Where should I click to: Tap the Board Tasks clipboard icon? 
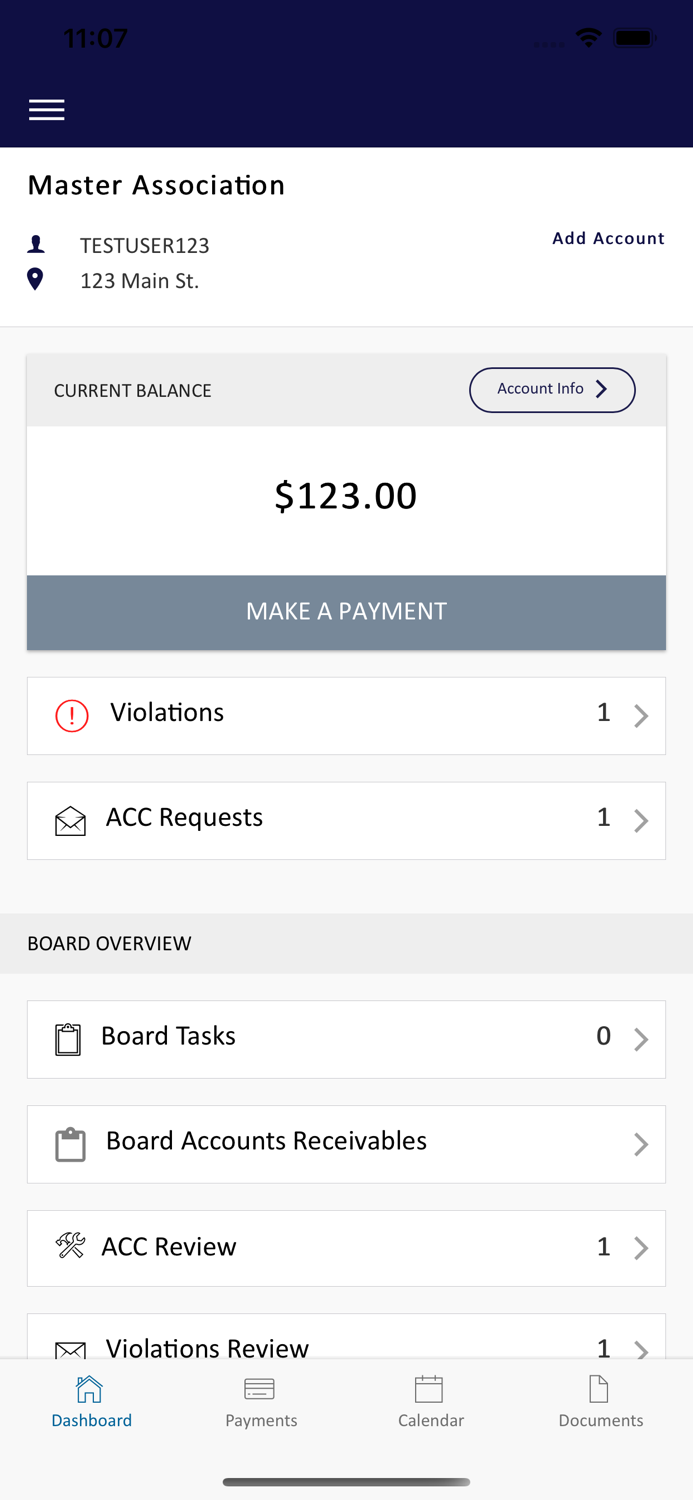point(68,1039)
